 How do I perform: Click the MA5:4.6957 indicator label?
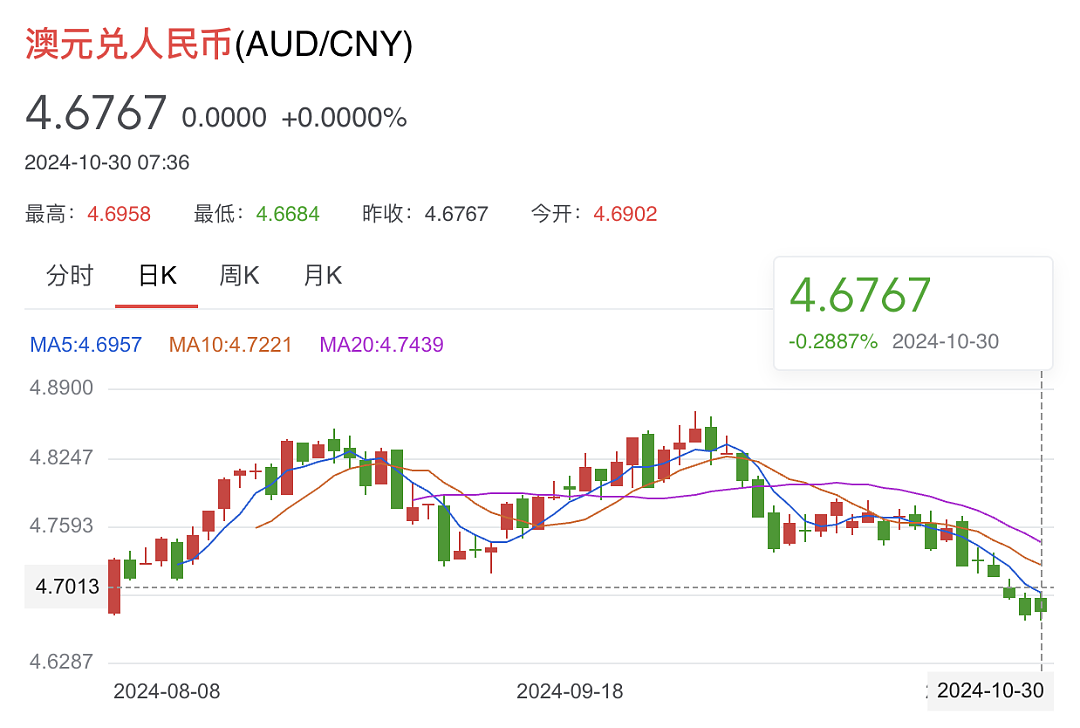[x=86, y=345]
